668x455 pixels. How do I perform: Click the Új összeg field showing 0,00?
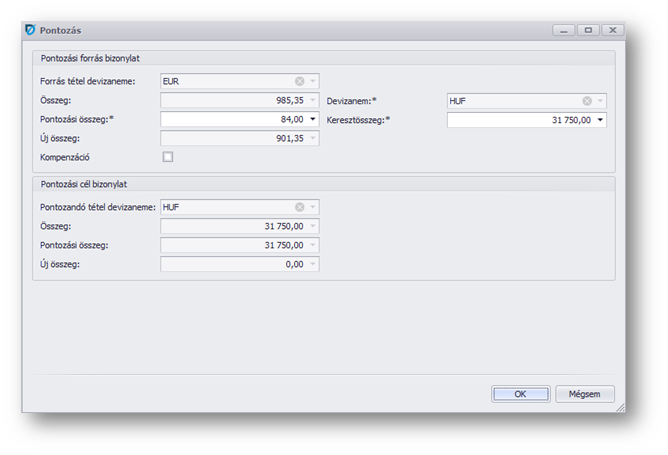[233, 264]
